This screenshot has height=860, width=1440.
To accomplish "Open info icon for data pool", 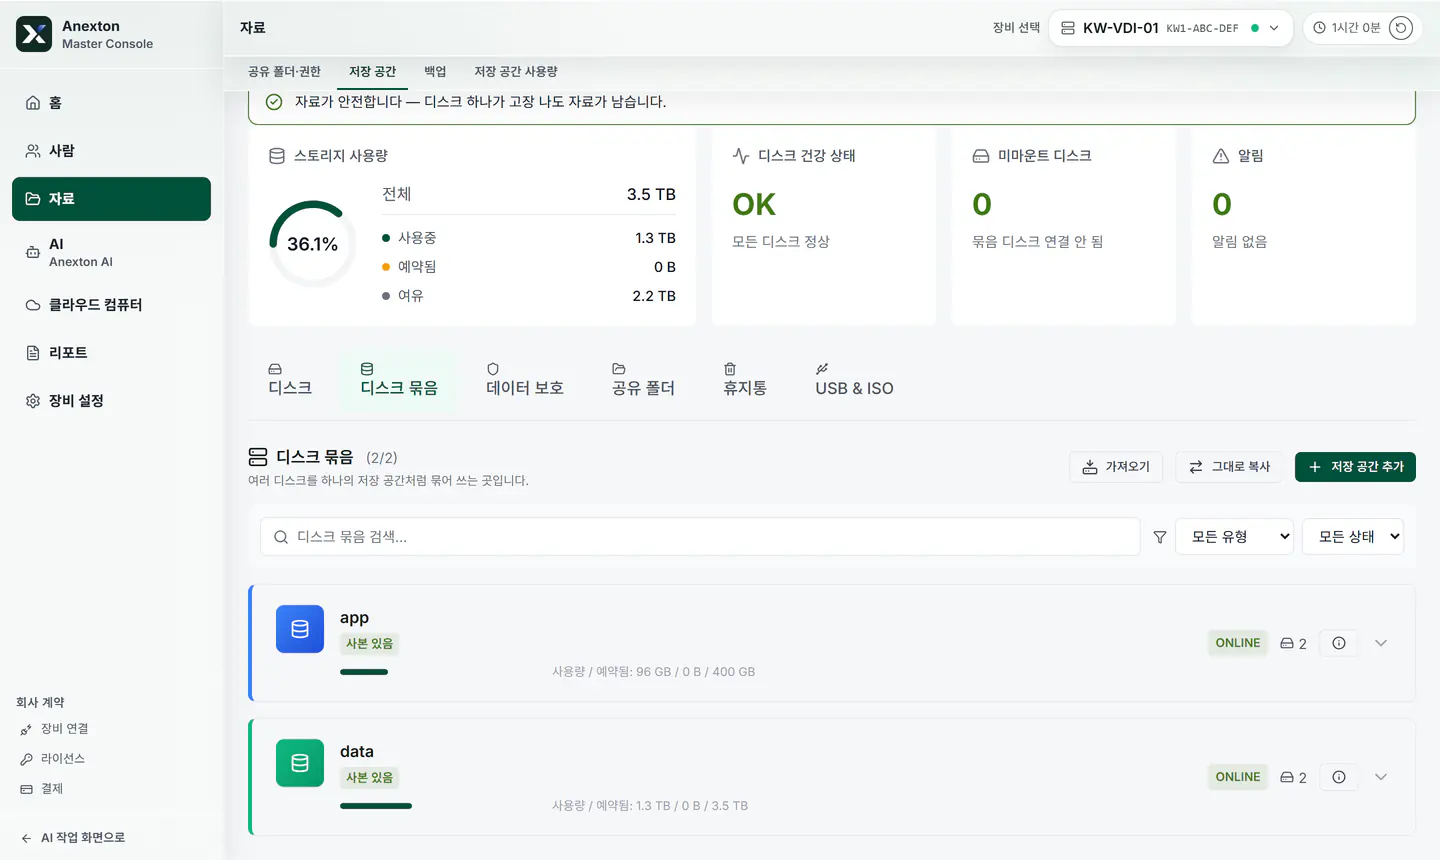I will (1339, 777).
